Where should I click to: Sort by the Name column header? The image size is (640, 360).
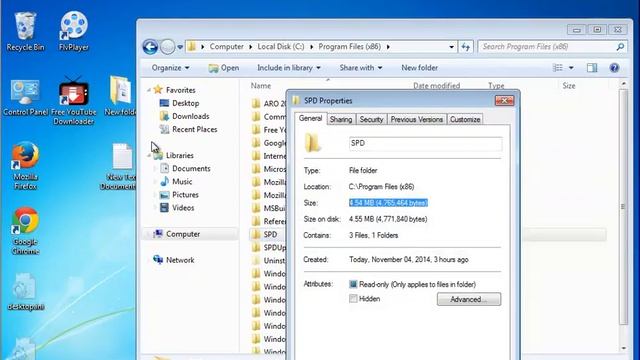pyautogui.click(x=261, y=86)
